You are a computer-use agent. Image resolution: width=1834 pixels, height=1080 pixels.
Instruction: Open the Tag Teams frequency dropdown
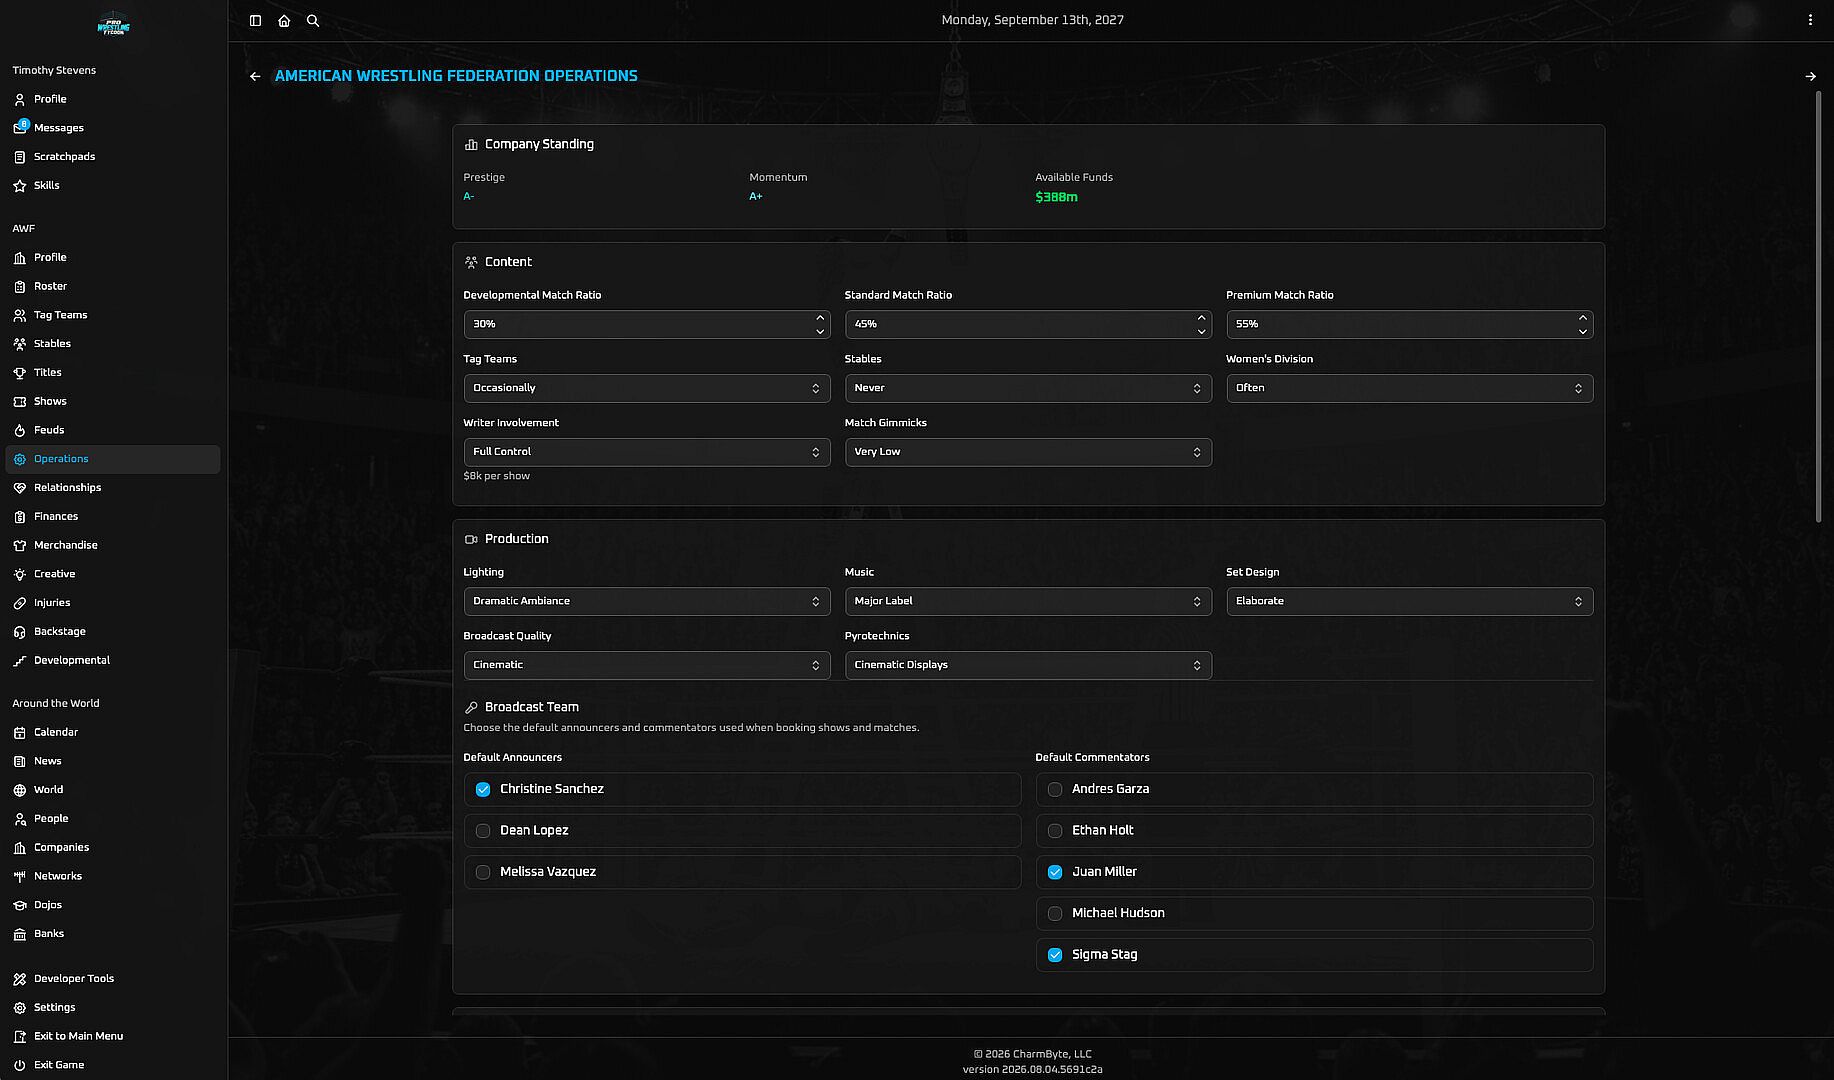[x=646, y=388]
